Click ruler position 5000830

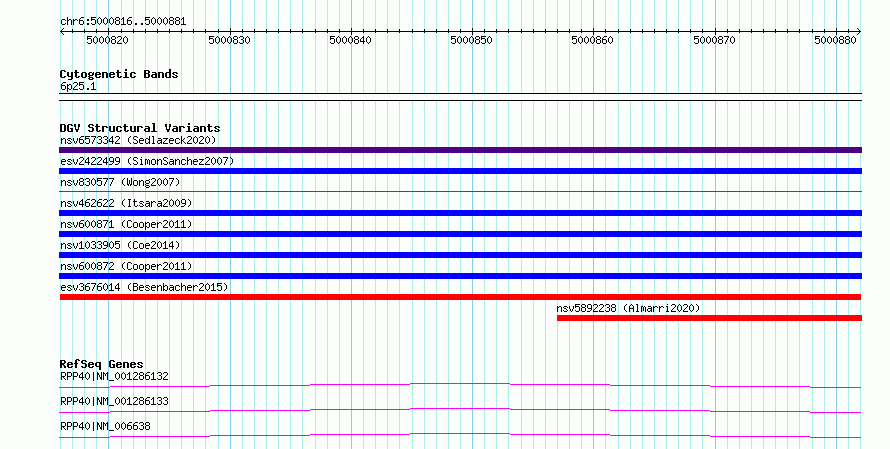click(229, 40)
